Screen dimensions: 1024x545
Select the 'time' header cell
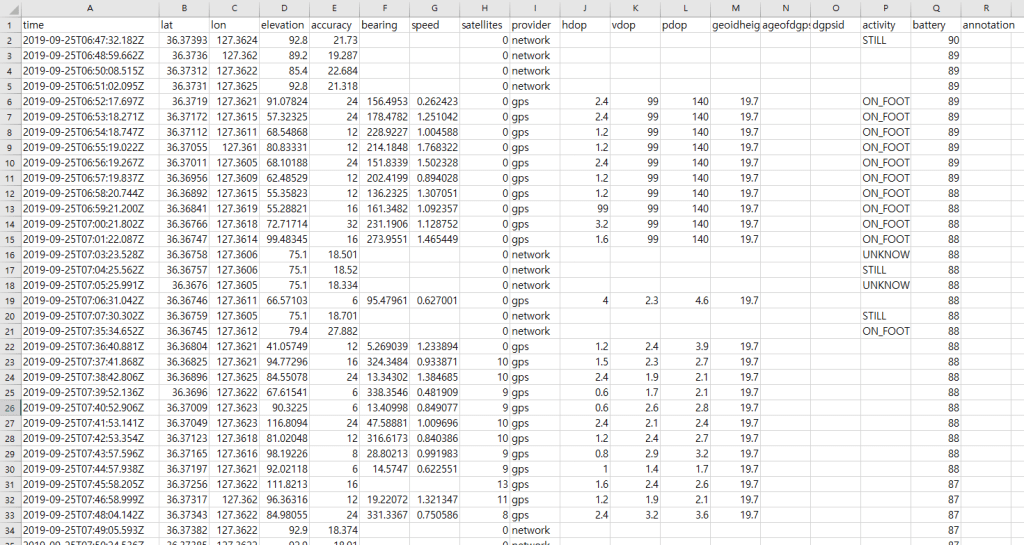click(x=89, y=24)
